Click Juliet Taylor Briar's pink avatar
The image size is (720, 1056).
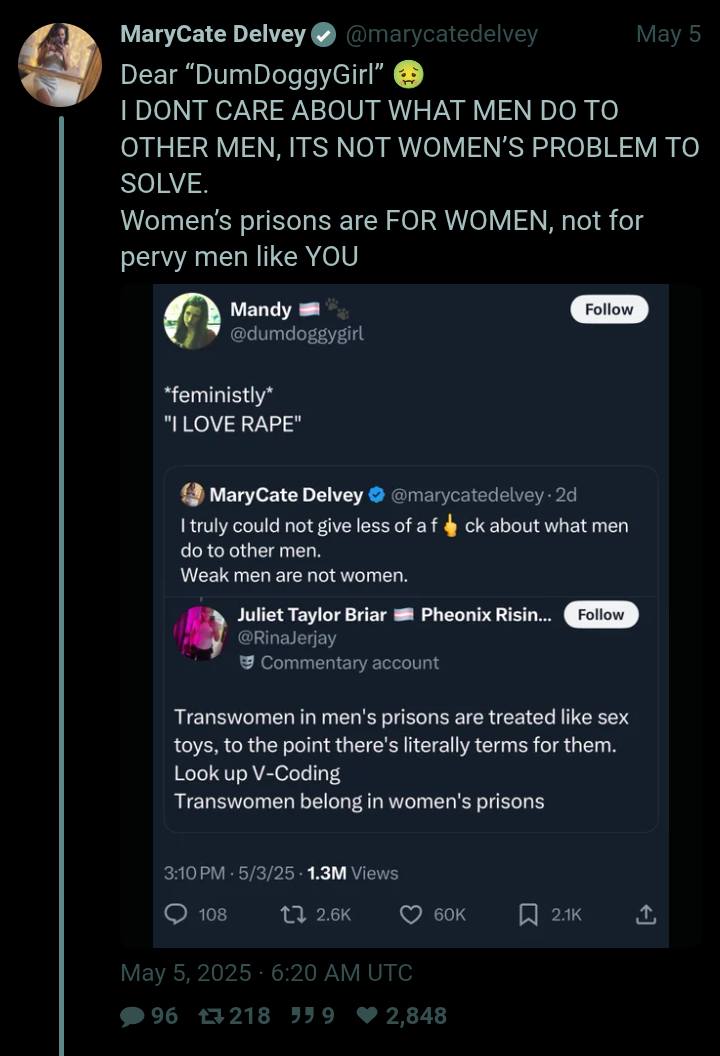click(200, 633)
